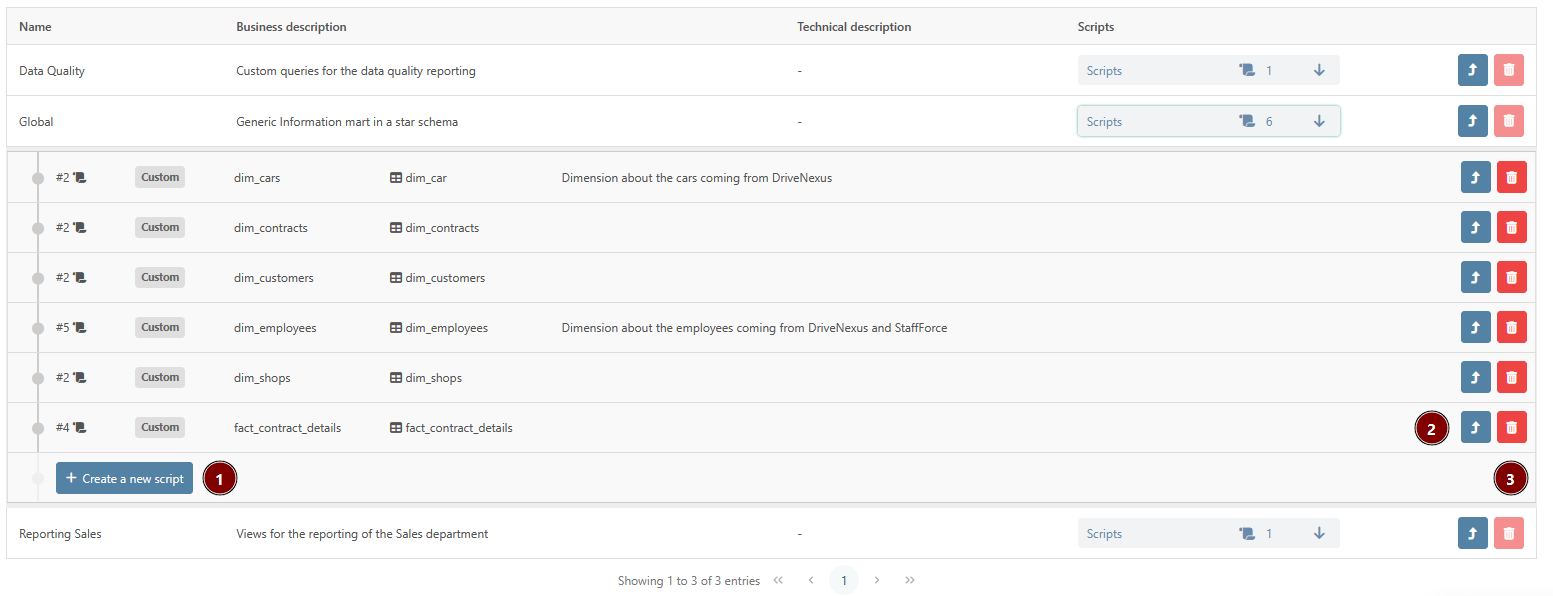Jump to the last page of entries
This screenshot has width=1553, height=596.
pyautogui.click(x=910, y=580)
